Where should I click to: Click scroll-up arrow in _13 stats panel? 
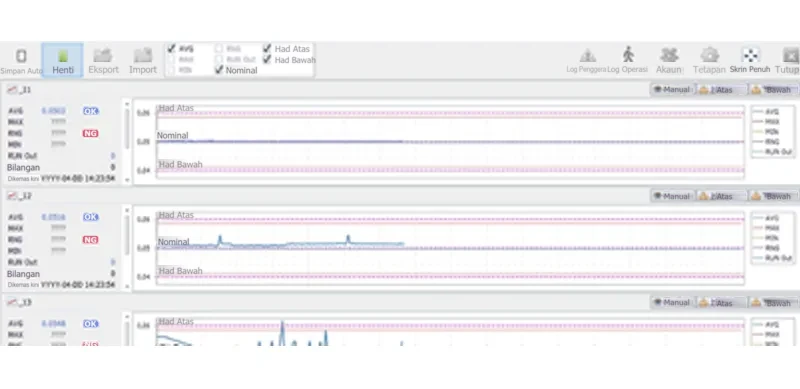(128, 317)
